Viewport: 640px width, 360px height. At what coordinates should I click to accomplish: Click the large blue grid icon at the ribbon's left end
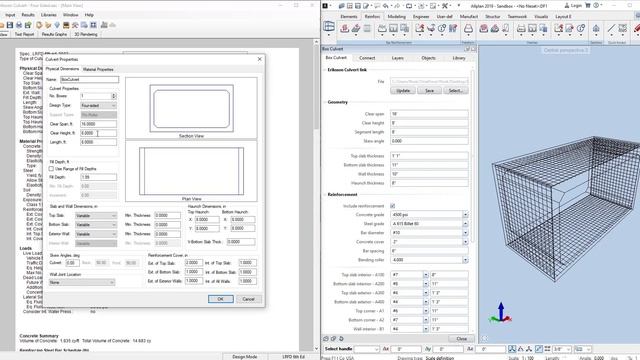pyautogui.click(x=329, y=27)
